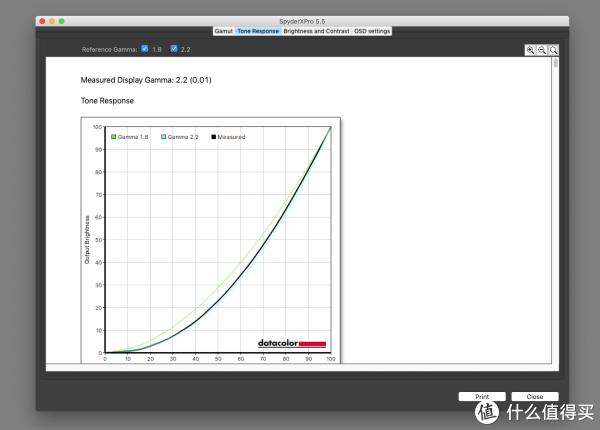The height and width of the screenshot is (430, 600).
Task: Click the Measured Display Gamma text
Action: 146,80
